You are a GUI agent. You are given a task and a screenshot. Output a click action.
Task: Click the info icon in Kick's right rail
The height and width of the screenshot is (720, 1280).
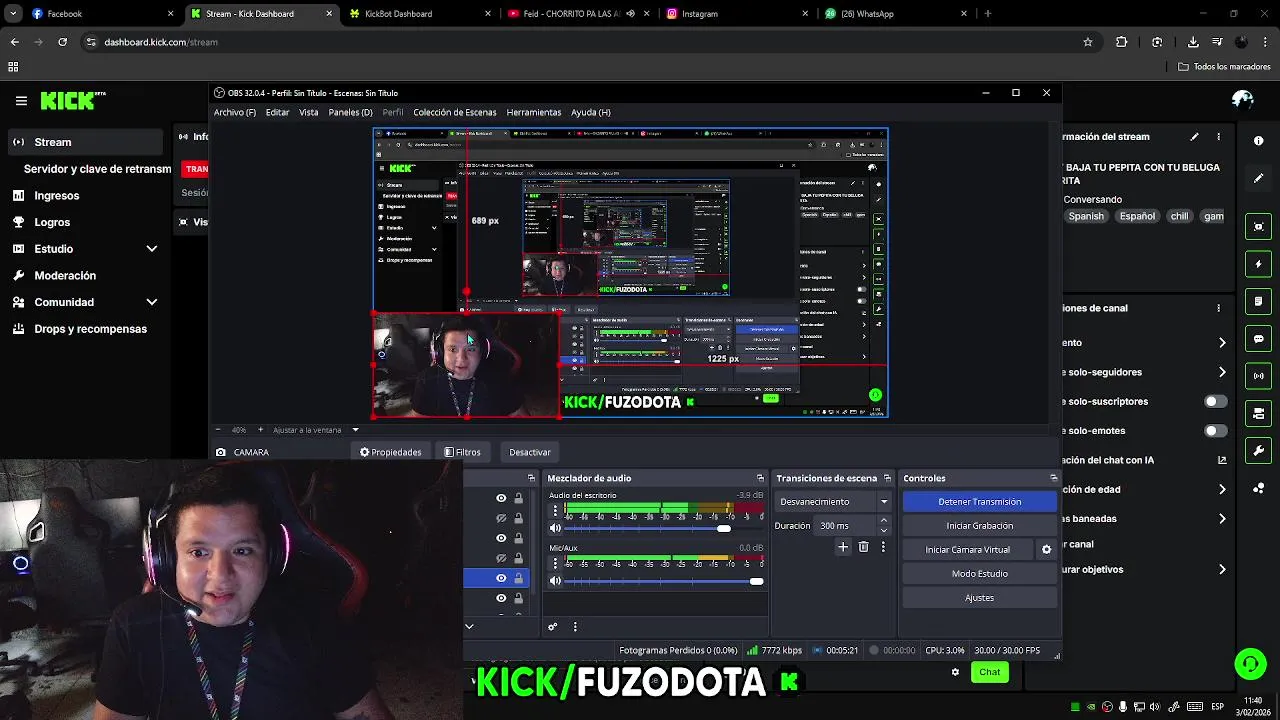1259,141
